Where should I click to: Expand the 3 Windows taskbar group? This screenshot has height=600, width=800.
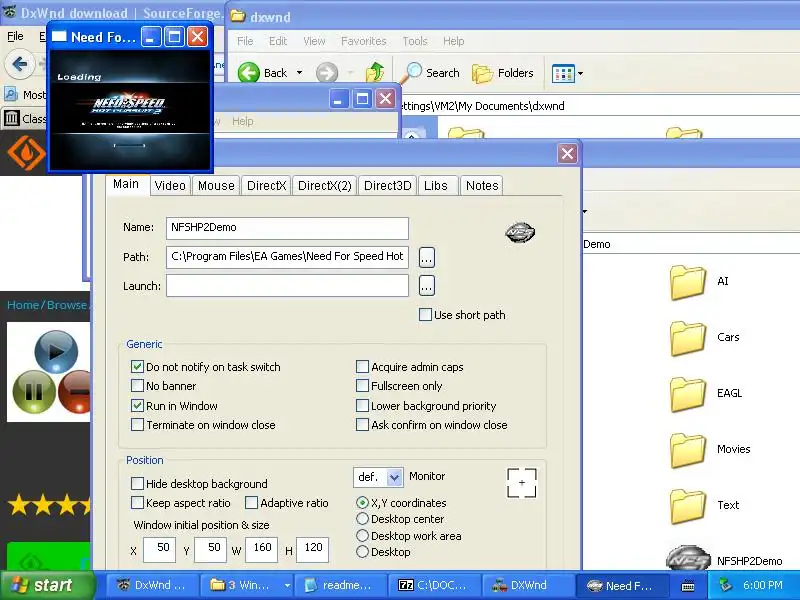(287, 585)
